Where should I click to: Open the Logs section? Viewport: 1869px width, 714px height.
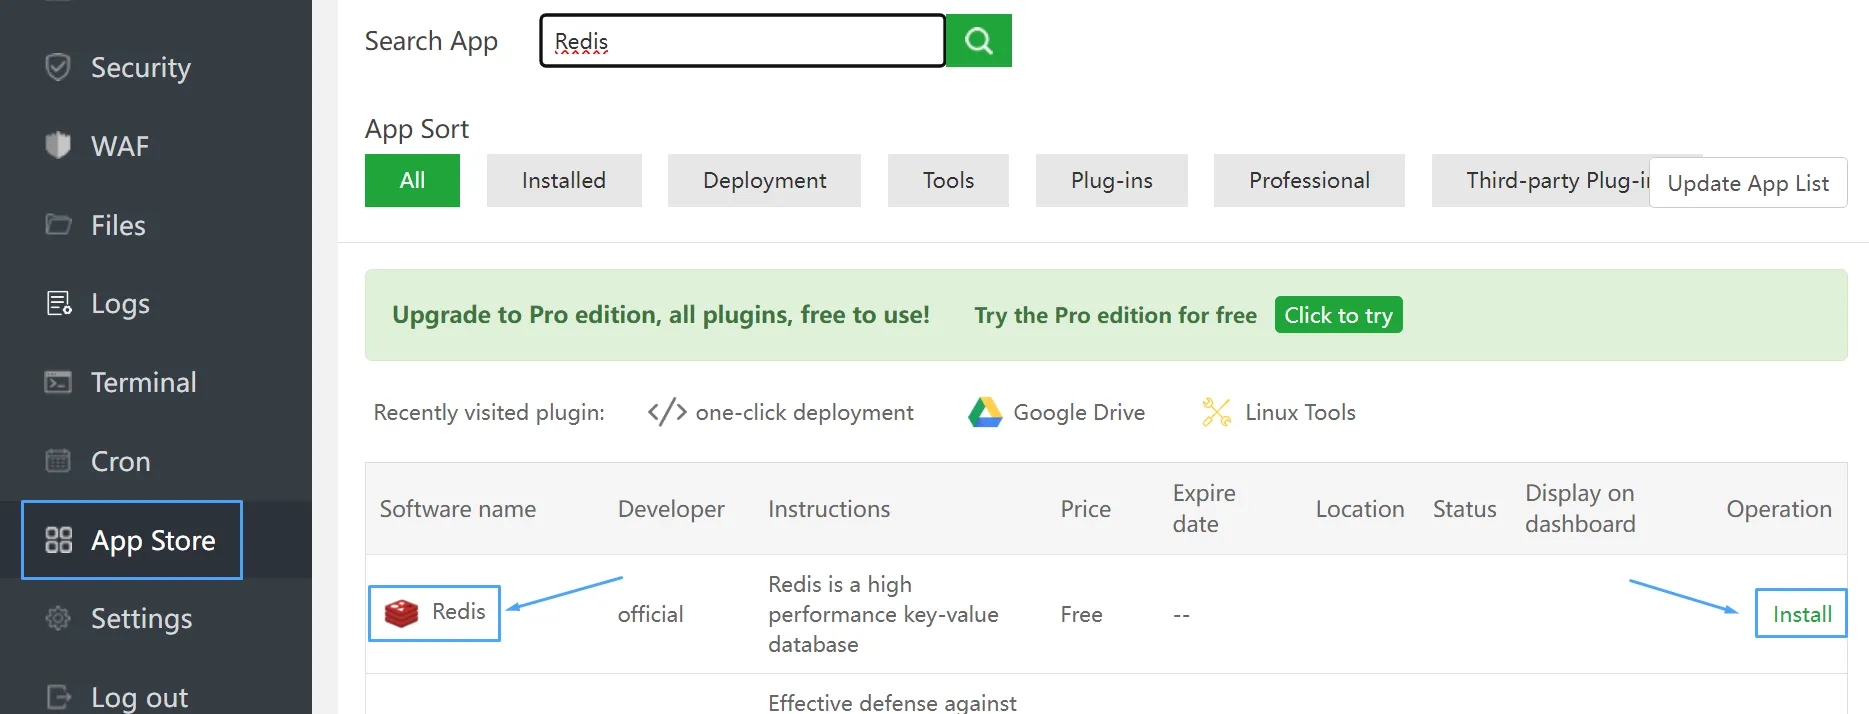(x=120, y=304)
